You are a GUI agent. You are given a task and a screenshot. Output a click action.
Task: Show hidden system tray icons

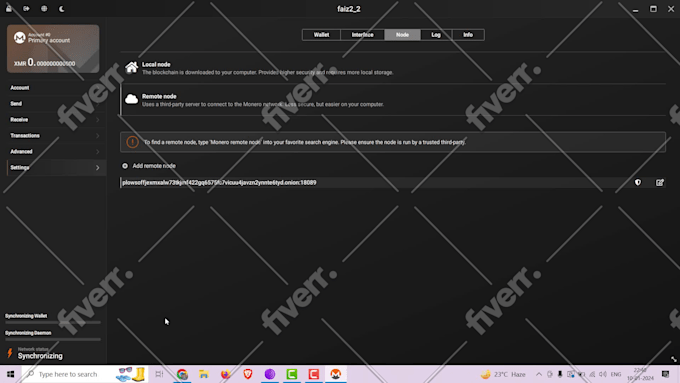539,374
